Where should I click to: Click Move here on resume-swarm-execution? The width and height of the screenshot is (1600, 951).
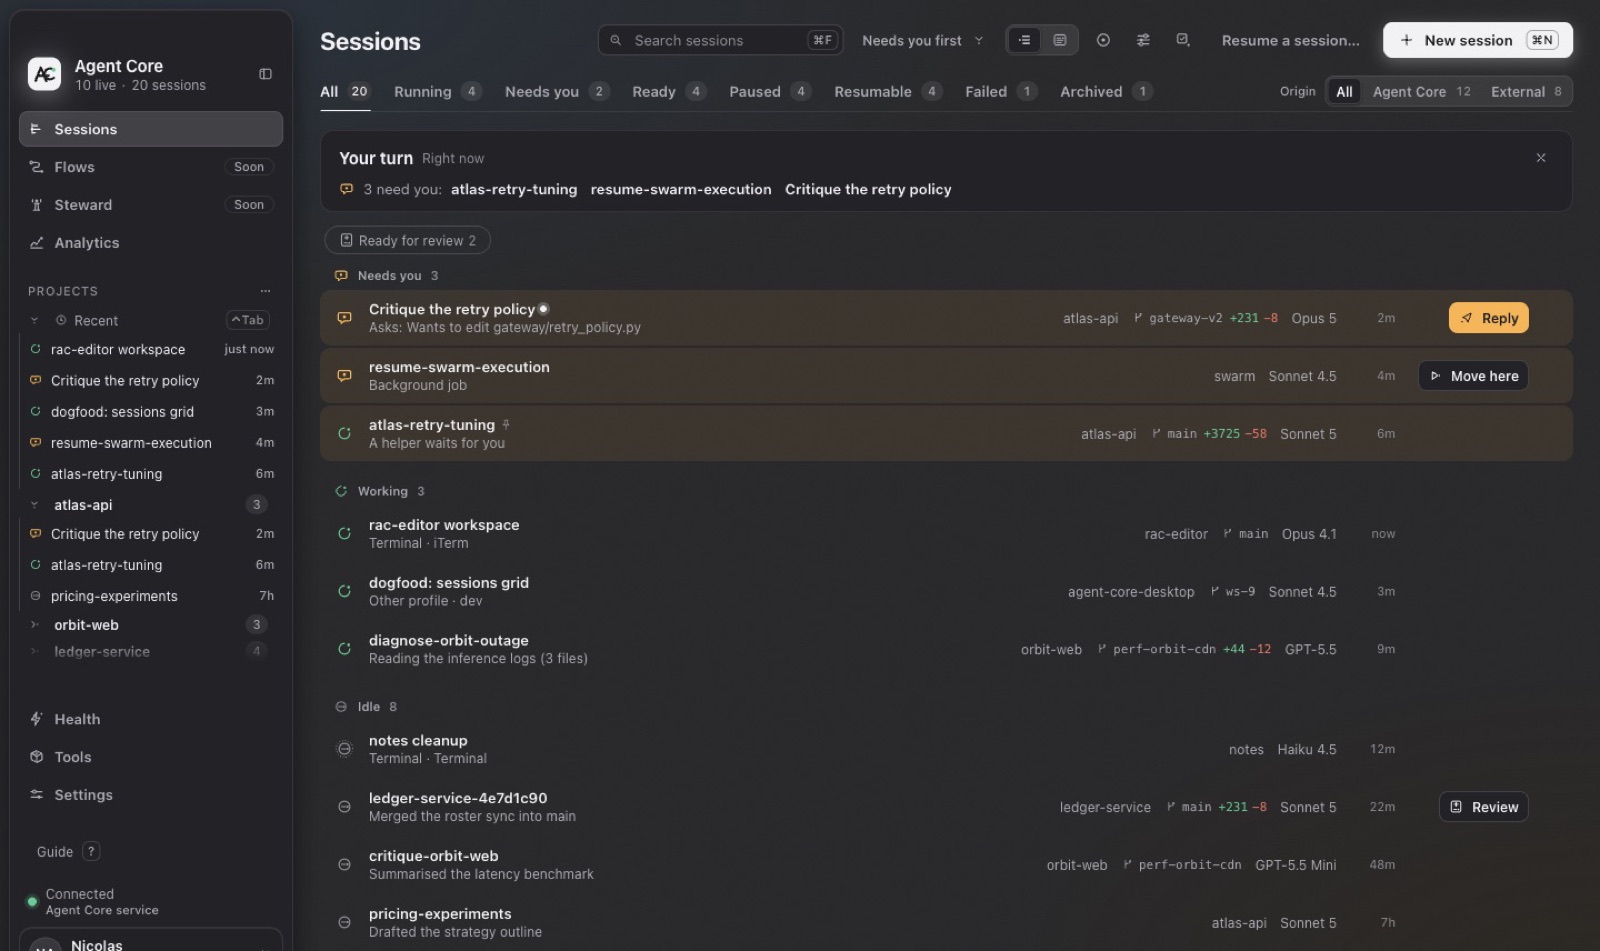(1473, 376)
